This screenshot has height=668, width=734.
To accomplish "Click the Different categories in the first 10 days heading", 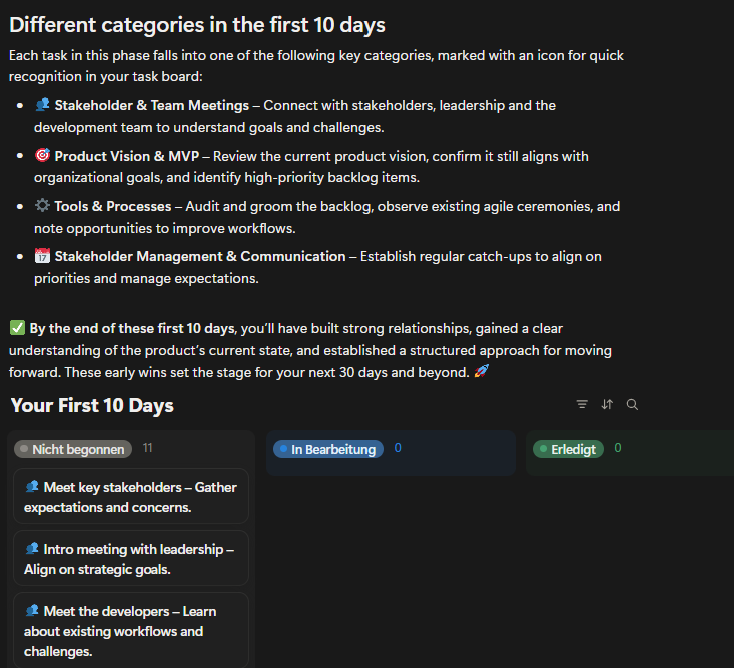I will (x=197, y=25).
